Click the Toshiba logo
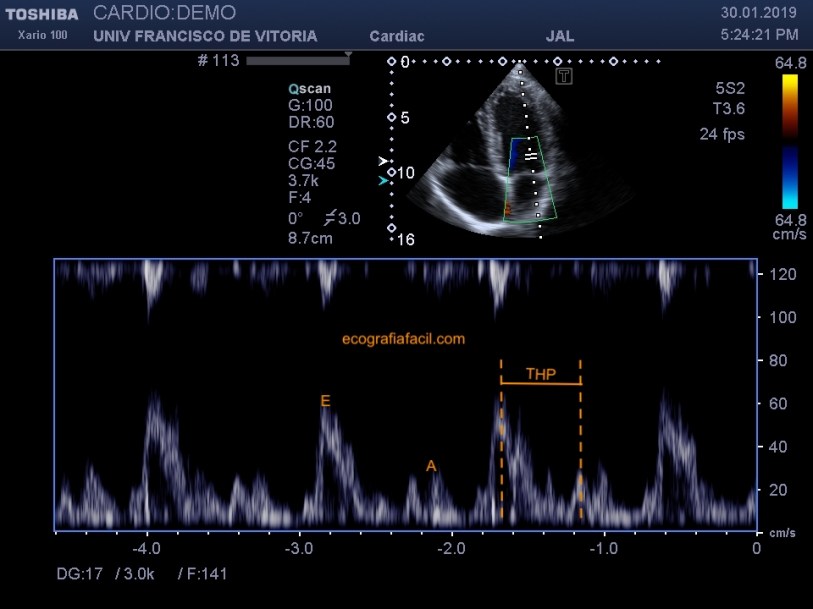The width and height of the screenshot is (813, 609). pyautogui.click(x=42, y=14)
